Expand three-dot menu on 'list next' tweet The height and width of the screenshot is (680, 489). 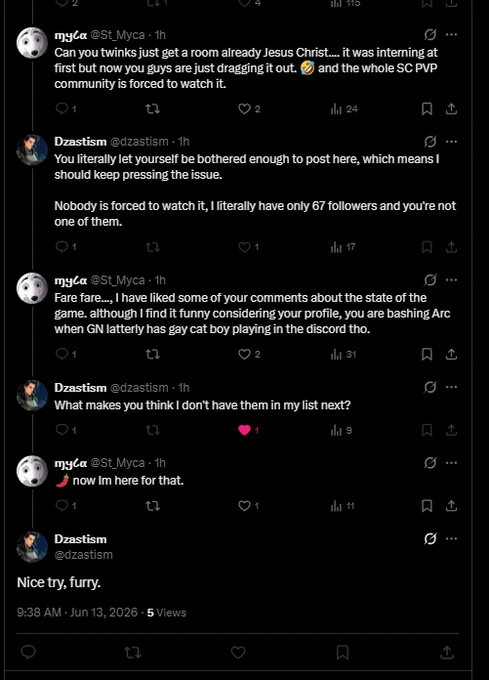pos(451,387)
